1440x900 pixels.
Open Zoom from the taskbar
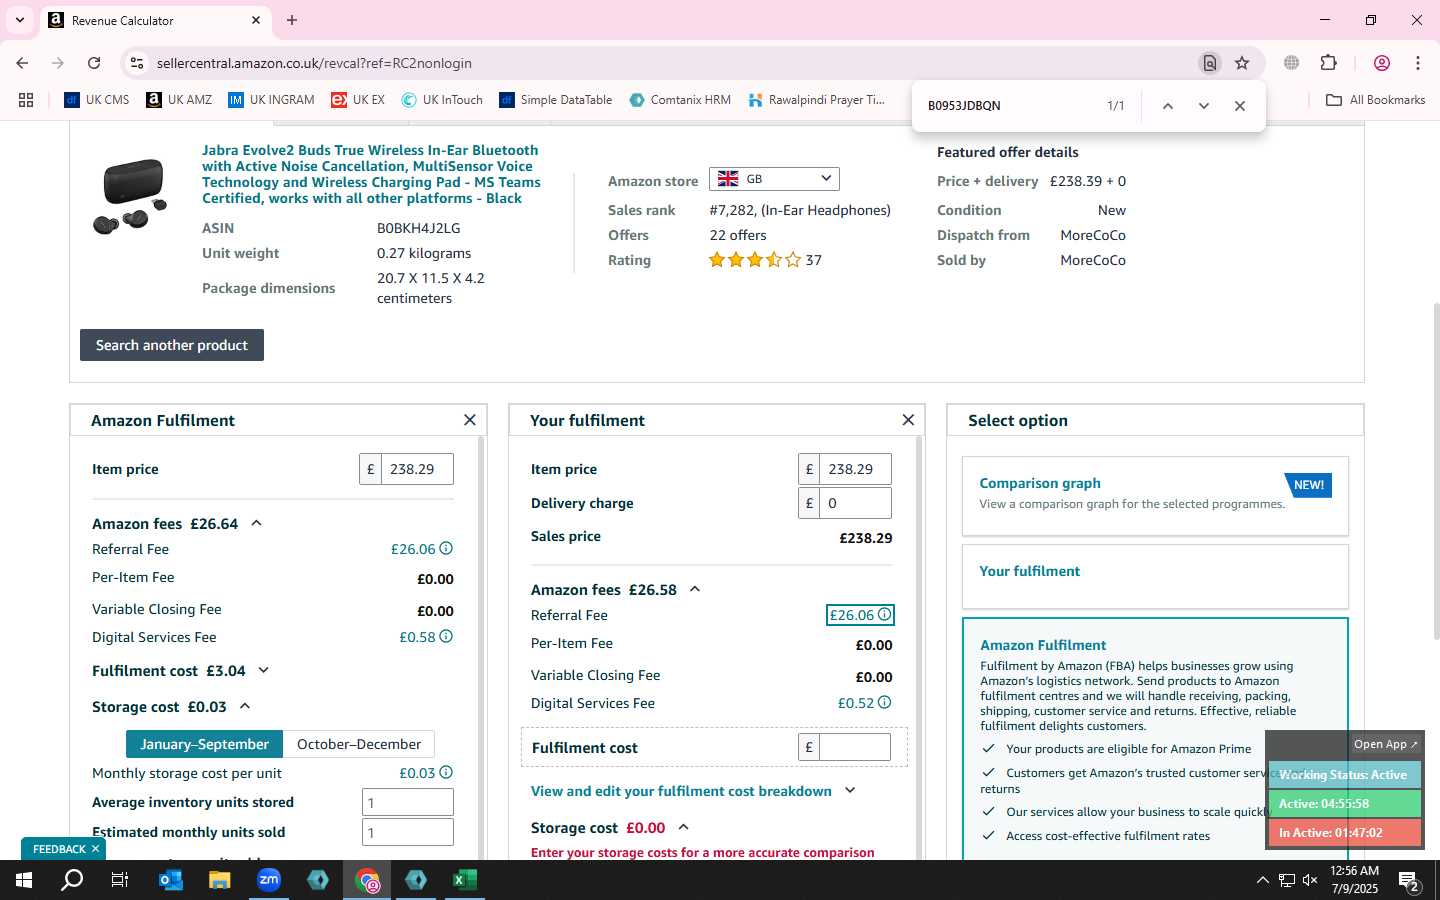(x=269, y=880)
